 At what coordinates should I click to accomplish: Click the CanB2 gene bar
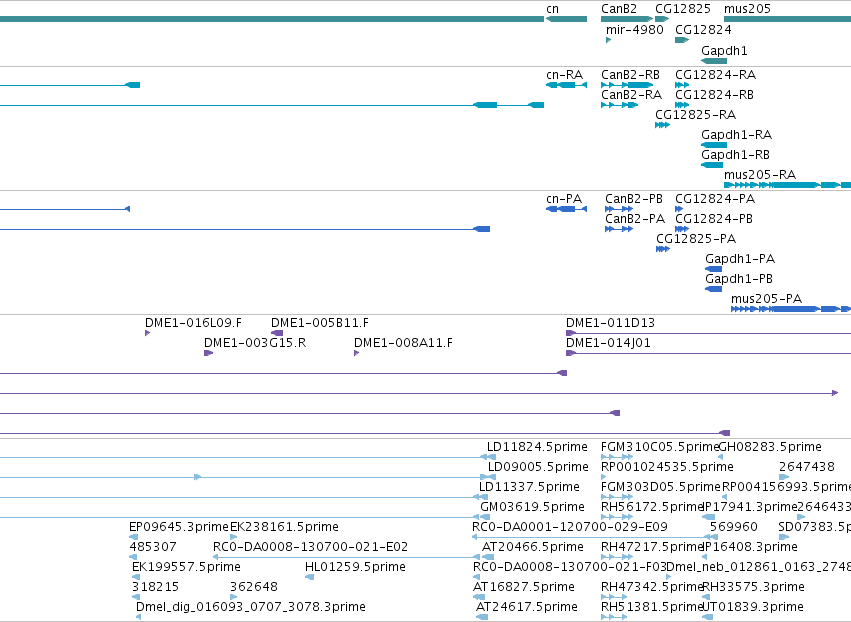pos(627,19)
